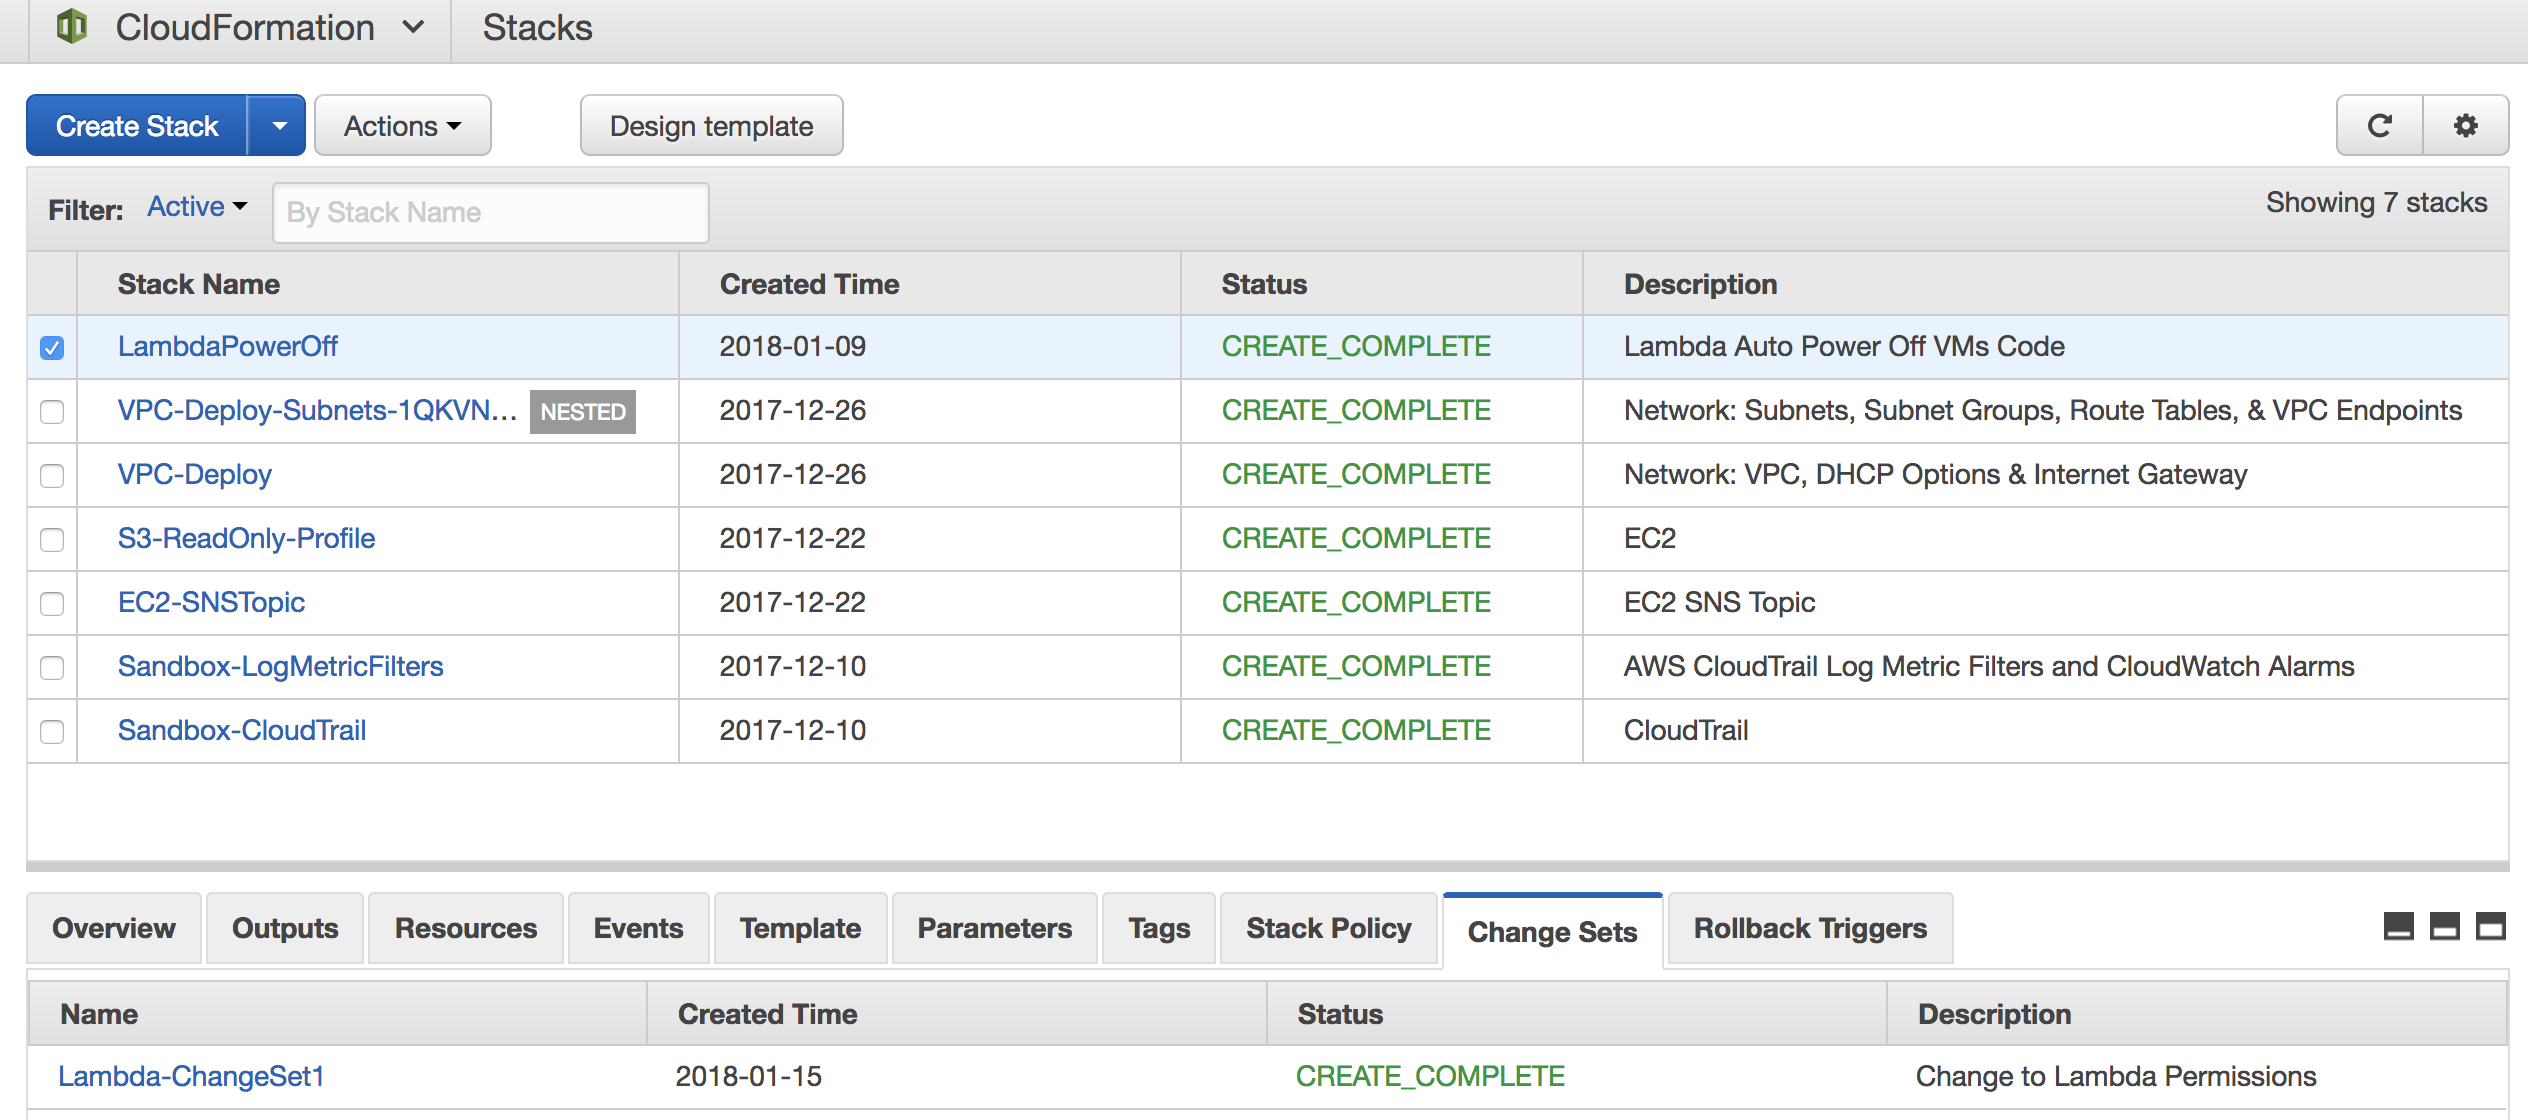Select the VPC-Deploy stack checkbox

coord(52,476)
